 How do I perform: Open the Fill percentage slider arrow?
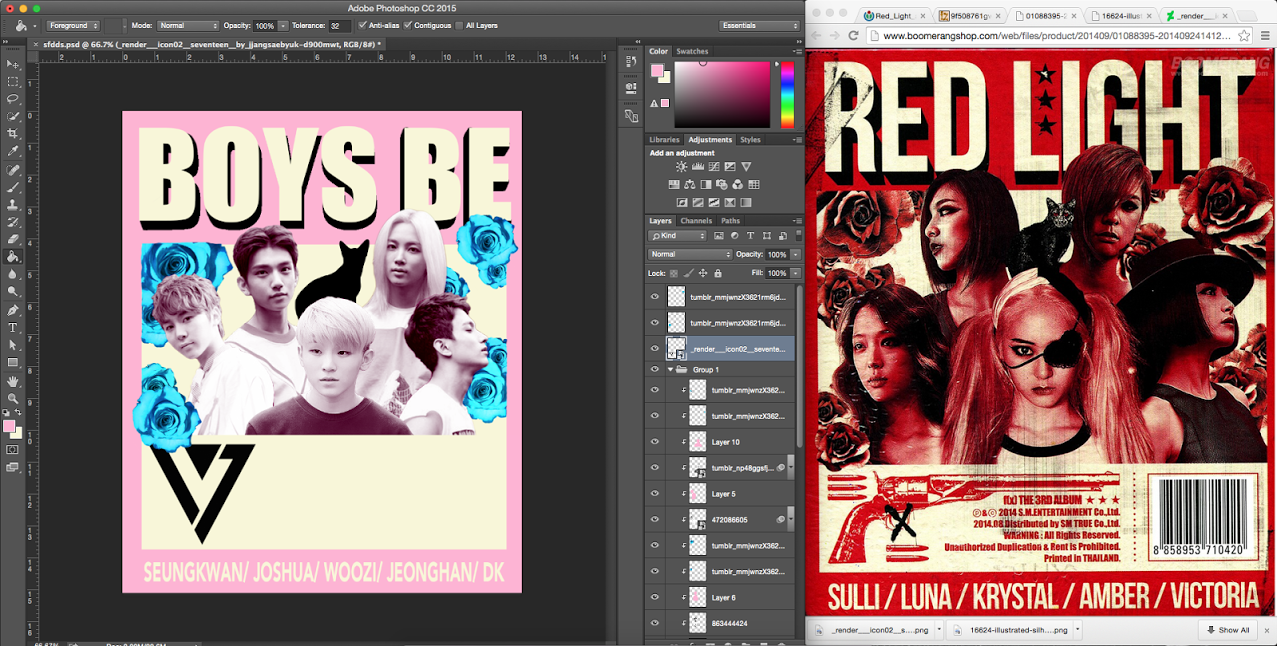(x=795, y=273)
